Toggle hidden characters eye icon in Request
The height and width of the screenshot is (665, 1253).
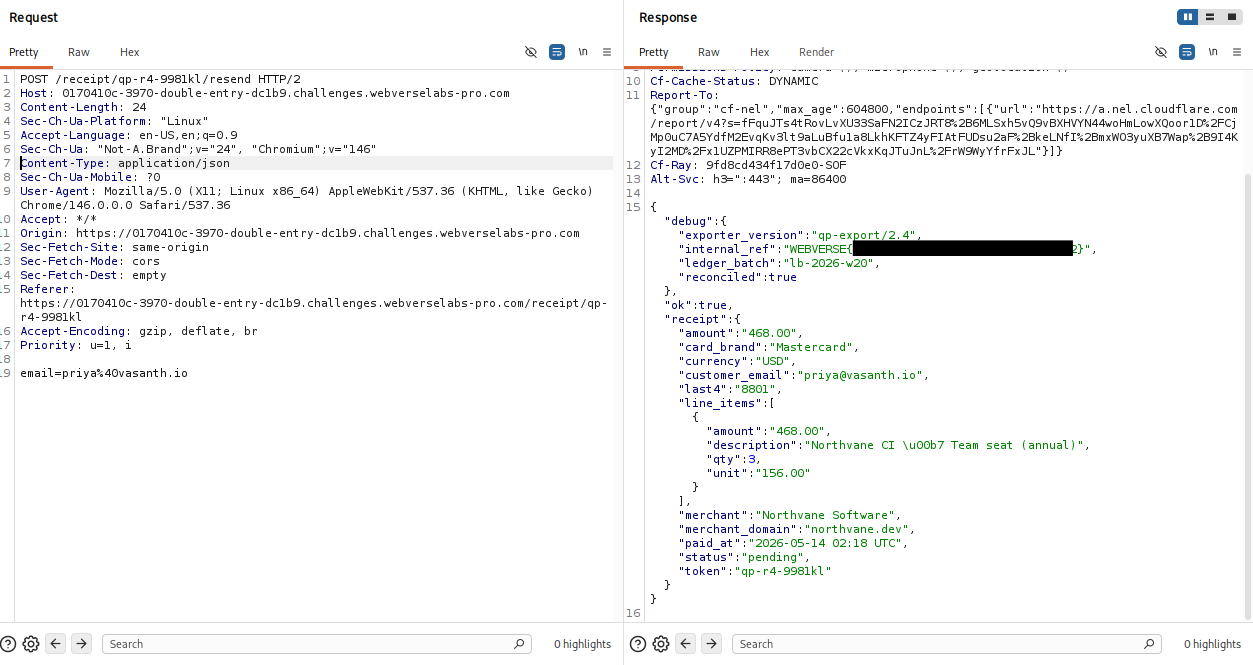point(531,52)
